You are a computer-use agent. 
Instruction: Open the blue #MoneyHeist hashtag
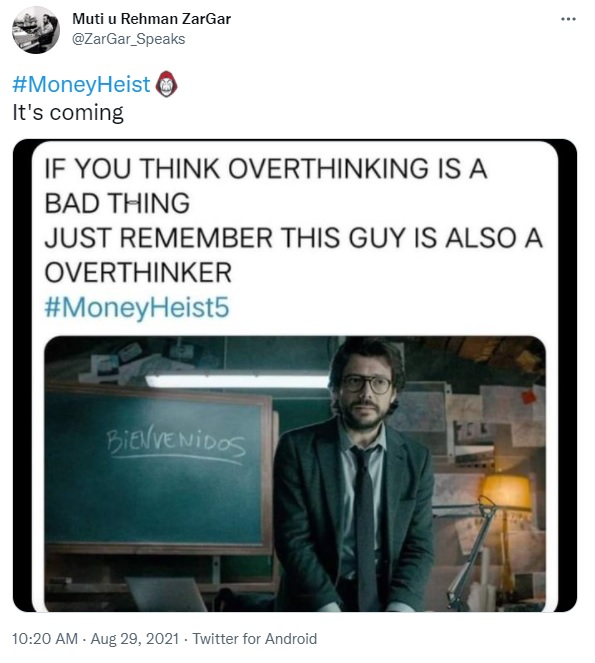[x=81, y=84]
